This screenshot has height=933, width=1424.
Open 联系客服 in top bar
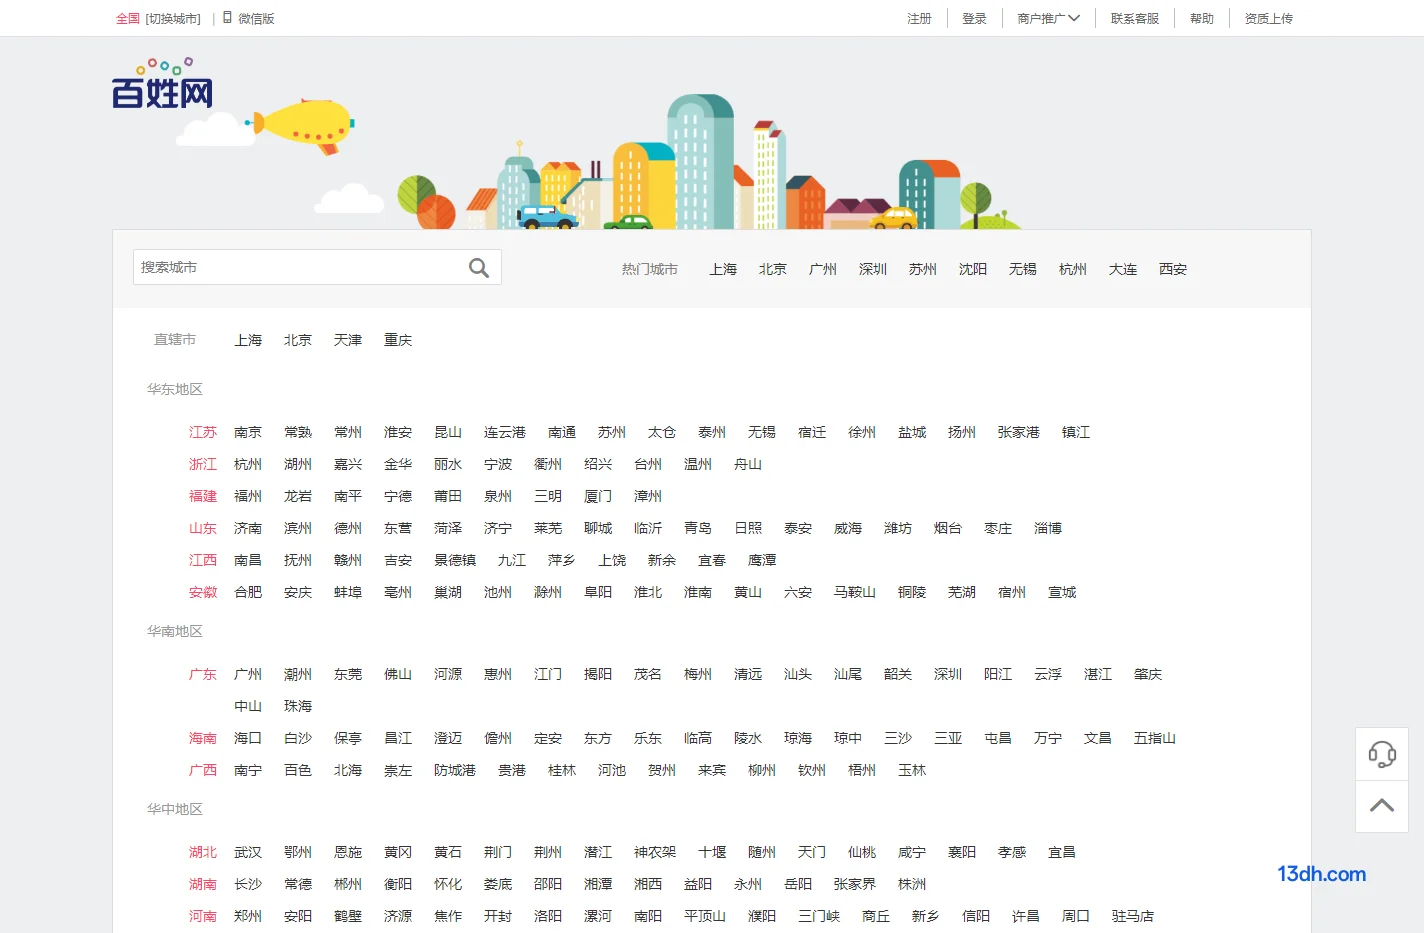[1135, 18]
